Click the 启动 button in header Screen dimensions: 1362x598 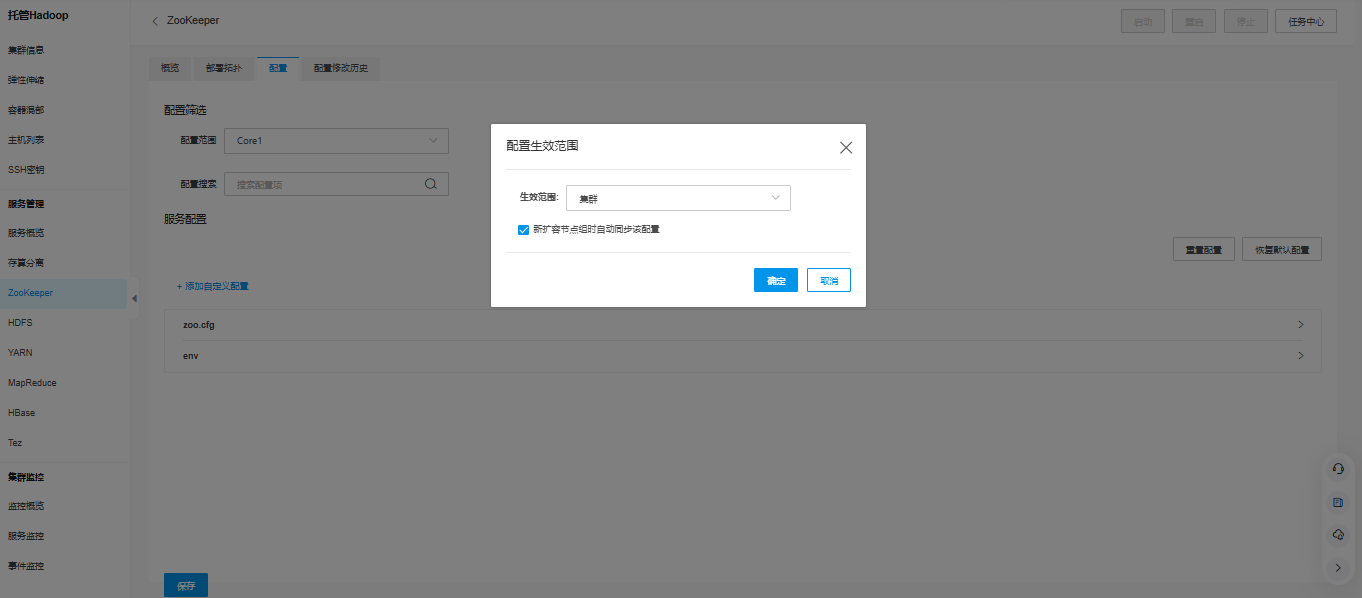pos(1142,21)
